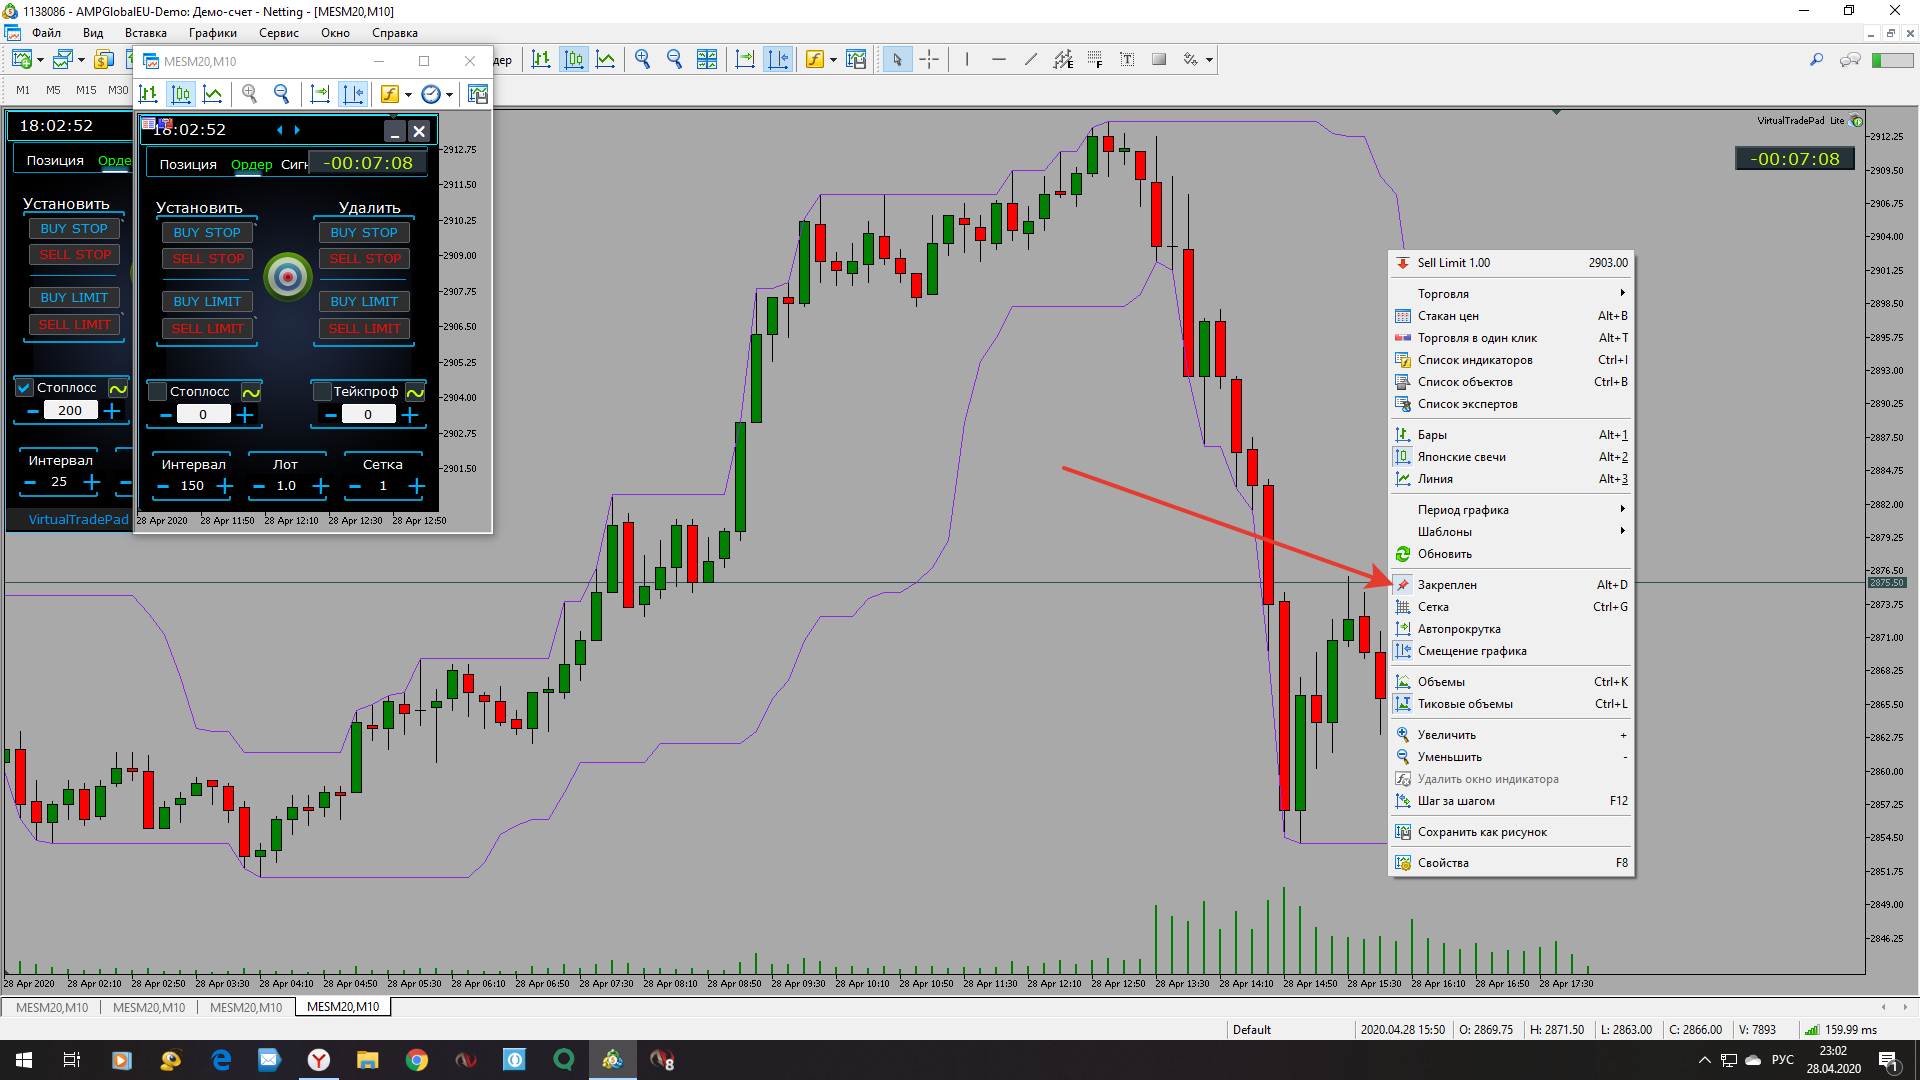Enable Стоплосс checkbox in floating panel
The height and width of the screenshot is (1080, 1920).
tap(158, 392)
